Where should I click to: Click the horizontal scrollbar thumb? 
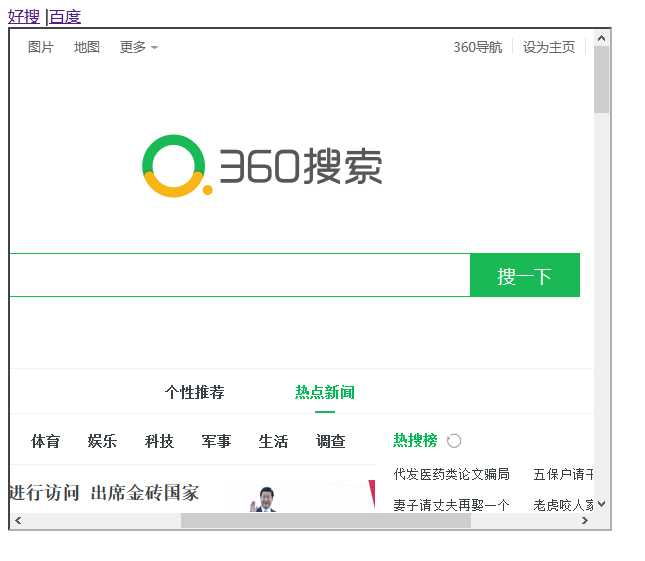click(326, 520)
